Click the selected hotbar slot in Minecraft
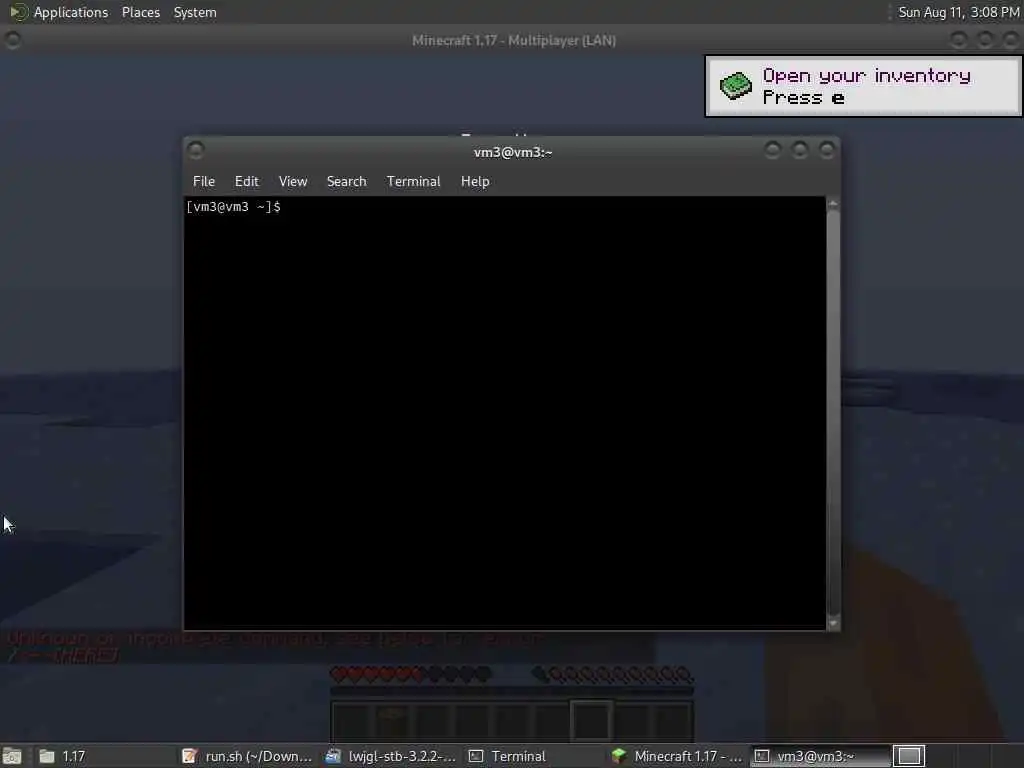The height and width of the screenshot is (768, 1024). 591,719
